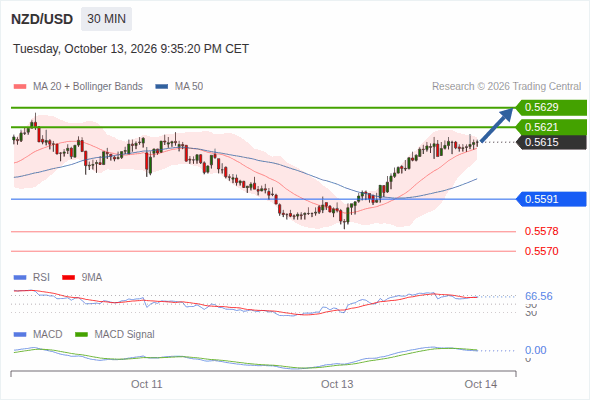The image size is (590, 400).
Task: Click the 0.5570 red support value
Action: (x=541, y=251)
